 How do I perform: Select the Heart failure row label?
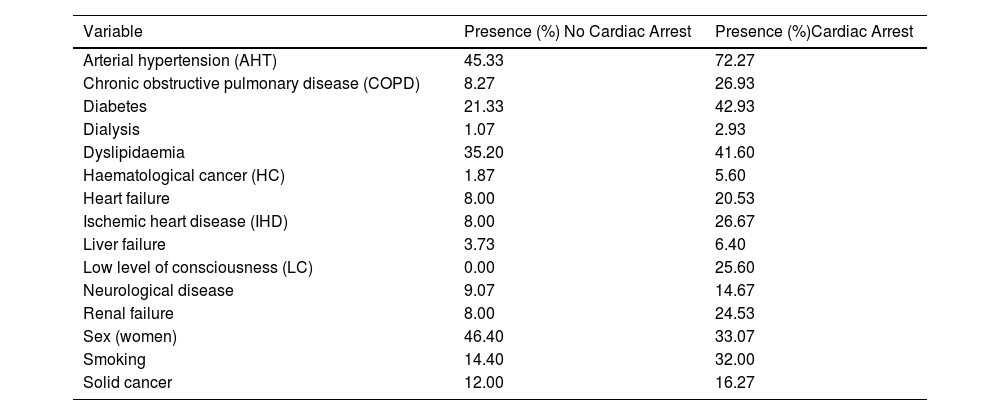point(126,198)
